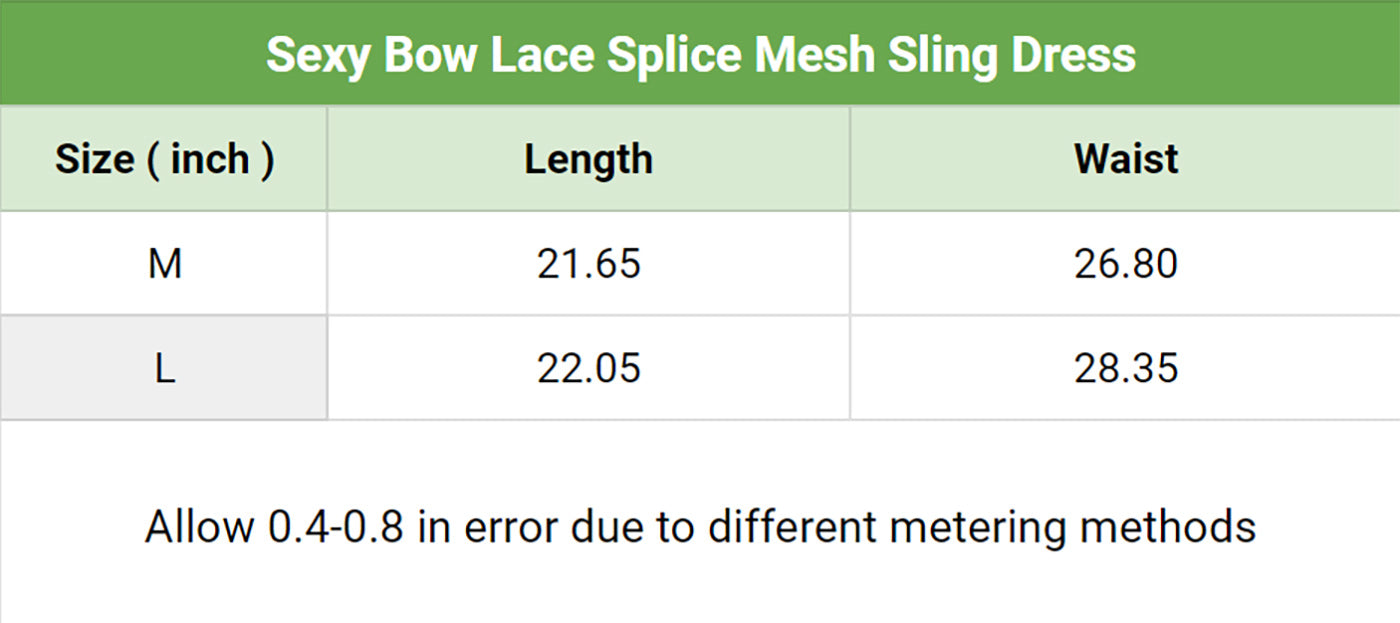Select the M waist value 26.80

coord(1126,264)
